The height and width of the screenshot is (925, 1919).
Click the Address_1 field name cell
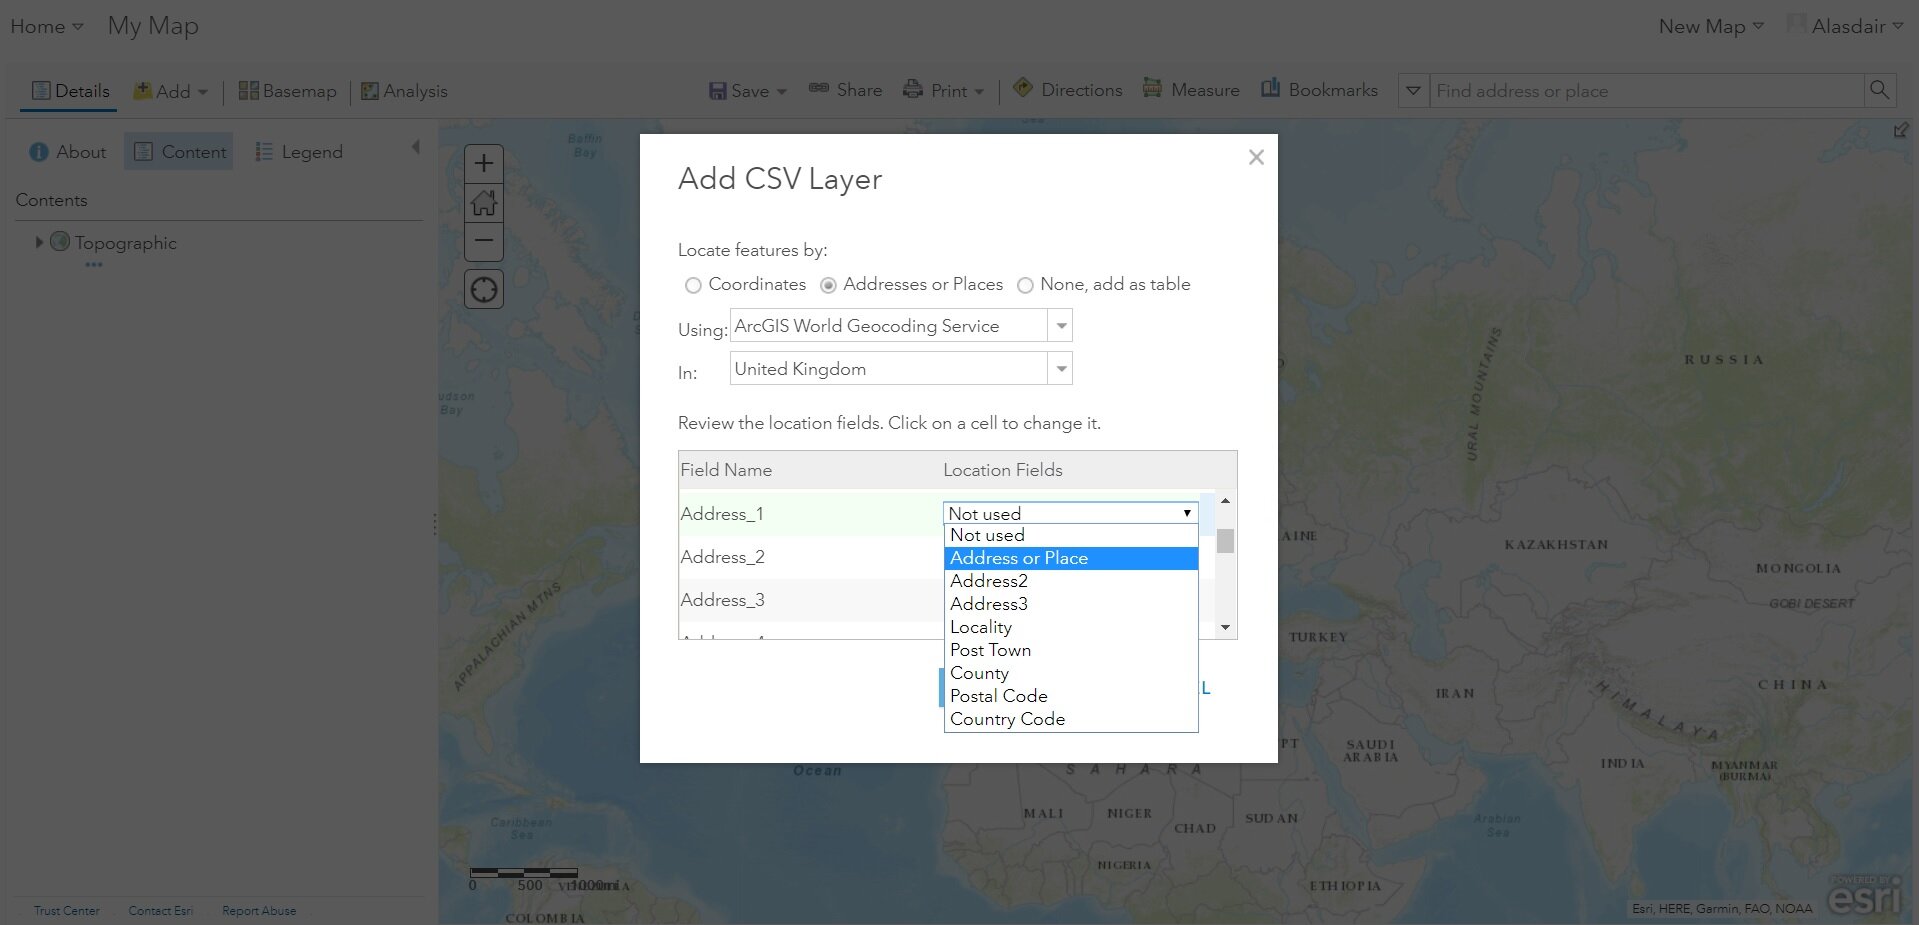coord(809,514)
